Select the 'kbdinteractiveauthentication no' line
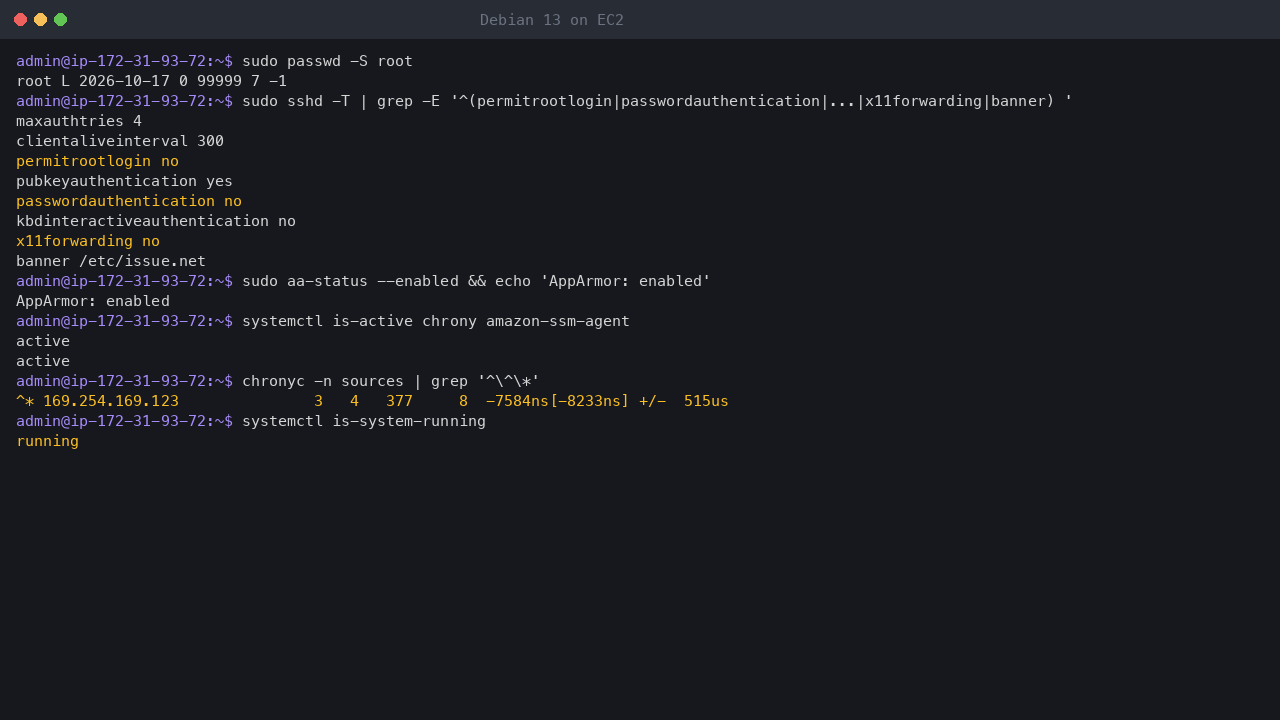The height and width of the screenshot is (720, 1280). click(x=156, y=221)
